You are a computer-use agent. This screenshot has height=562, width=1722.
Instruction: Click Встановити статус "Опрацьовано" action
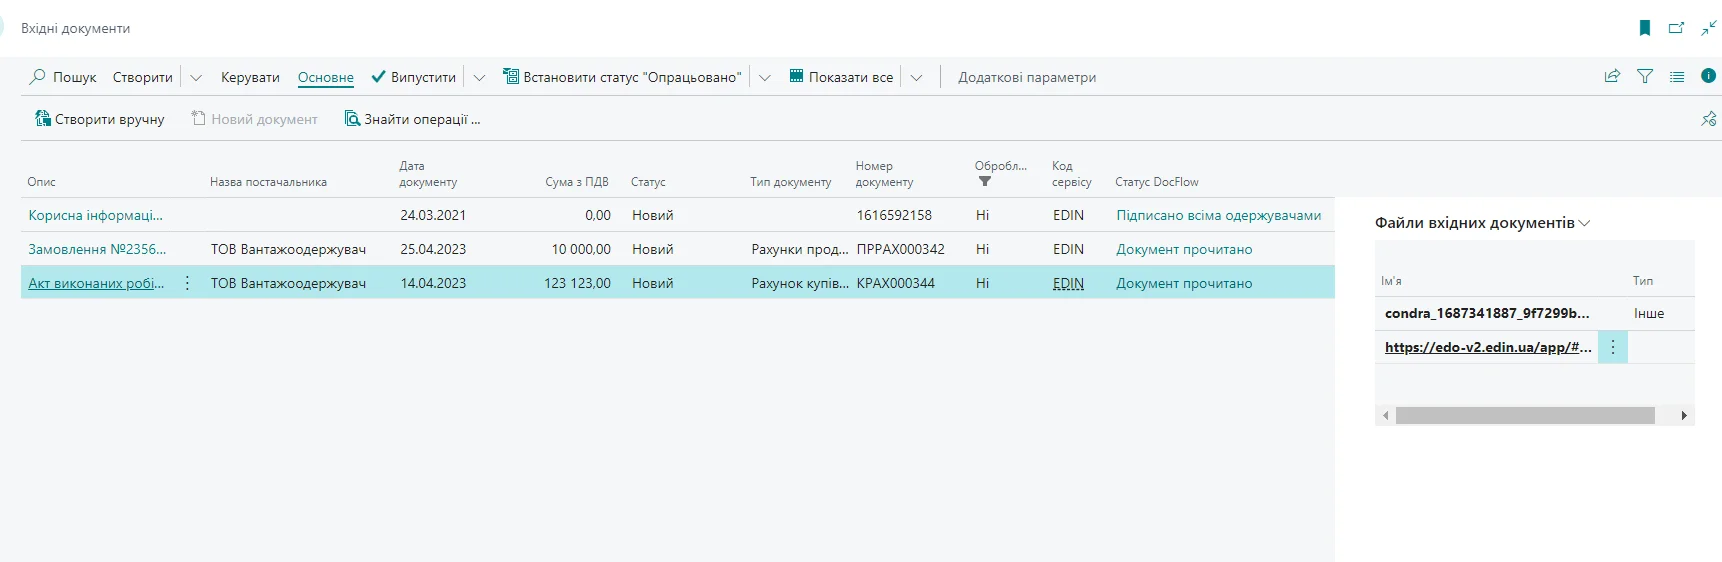(622, 77)
